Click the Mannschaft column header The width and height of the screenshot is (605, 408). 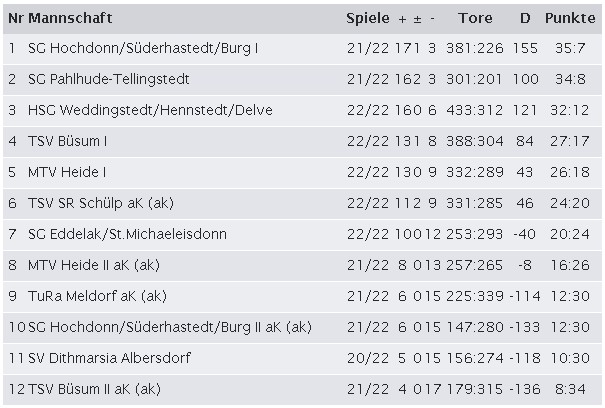[70, 18]
